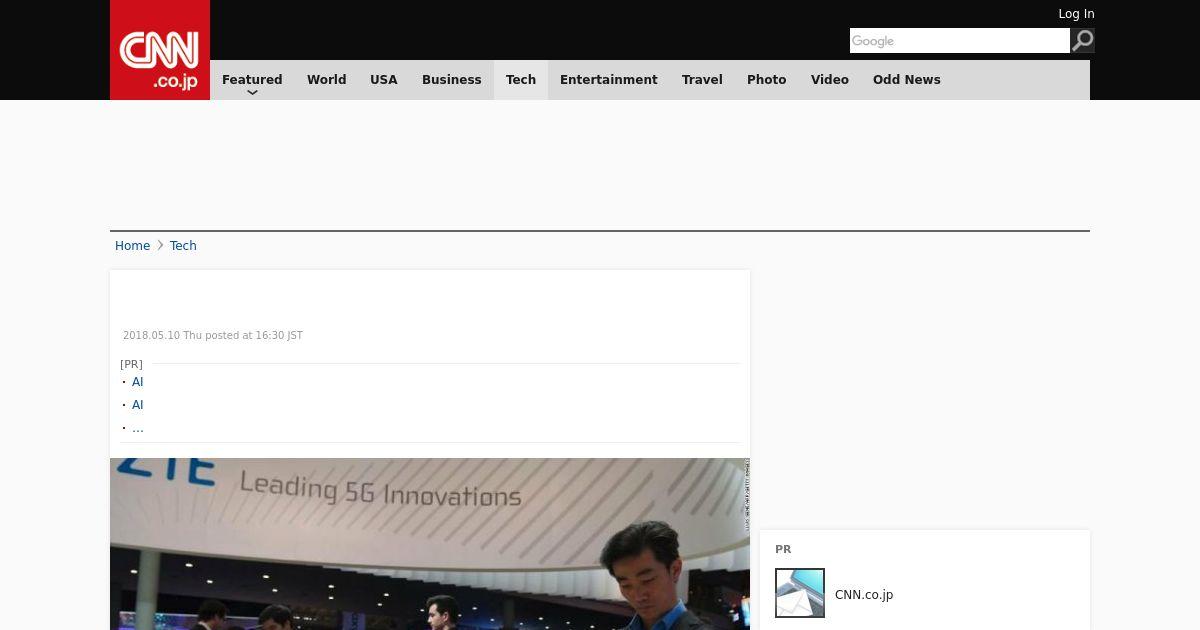Click the ZTE 5G article photo
Image resolution: width=1200 pixels, height=630 pixels.
(430, 544)
